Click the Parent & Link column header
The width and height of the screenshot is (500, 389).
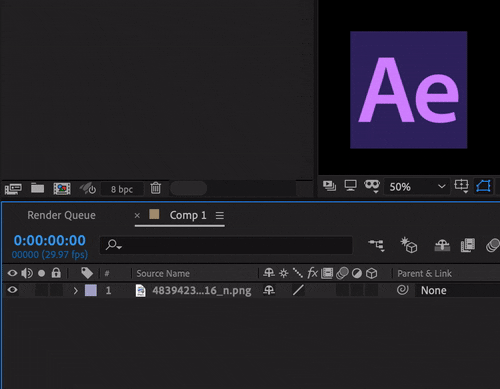(x=424, y=274)
